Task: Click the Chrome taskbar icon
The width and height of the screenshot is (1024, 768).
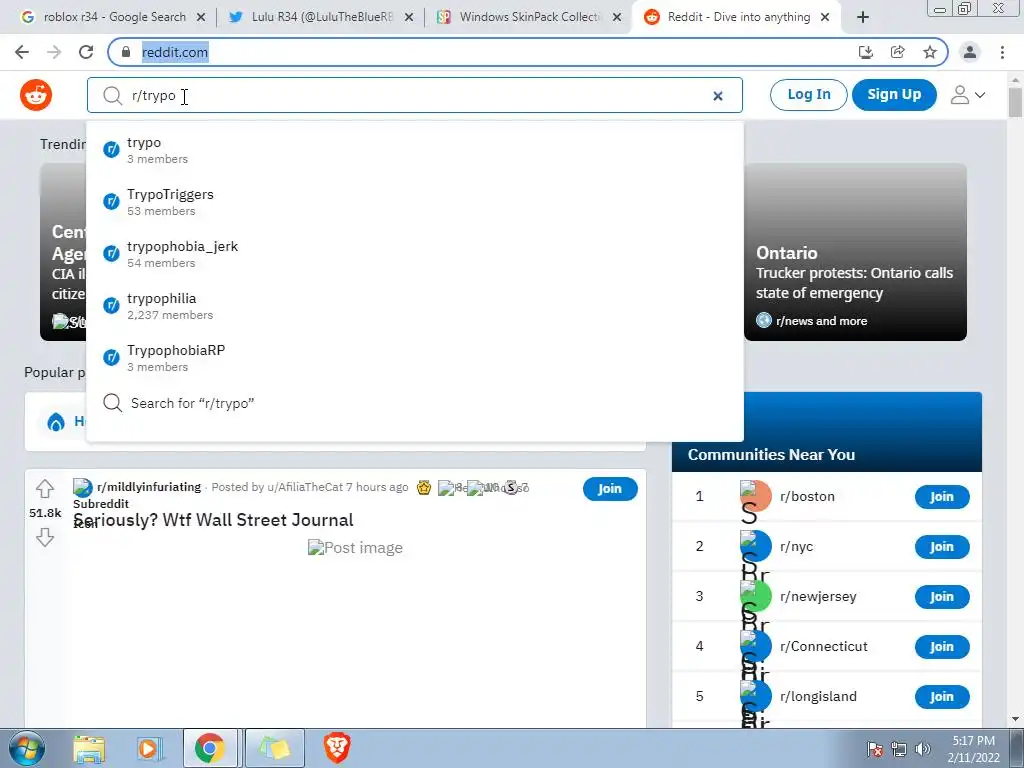Action: [210, 748]
